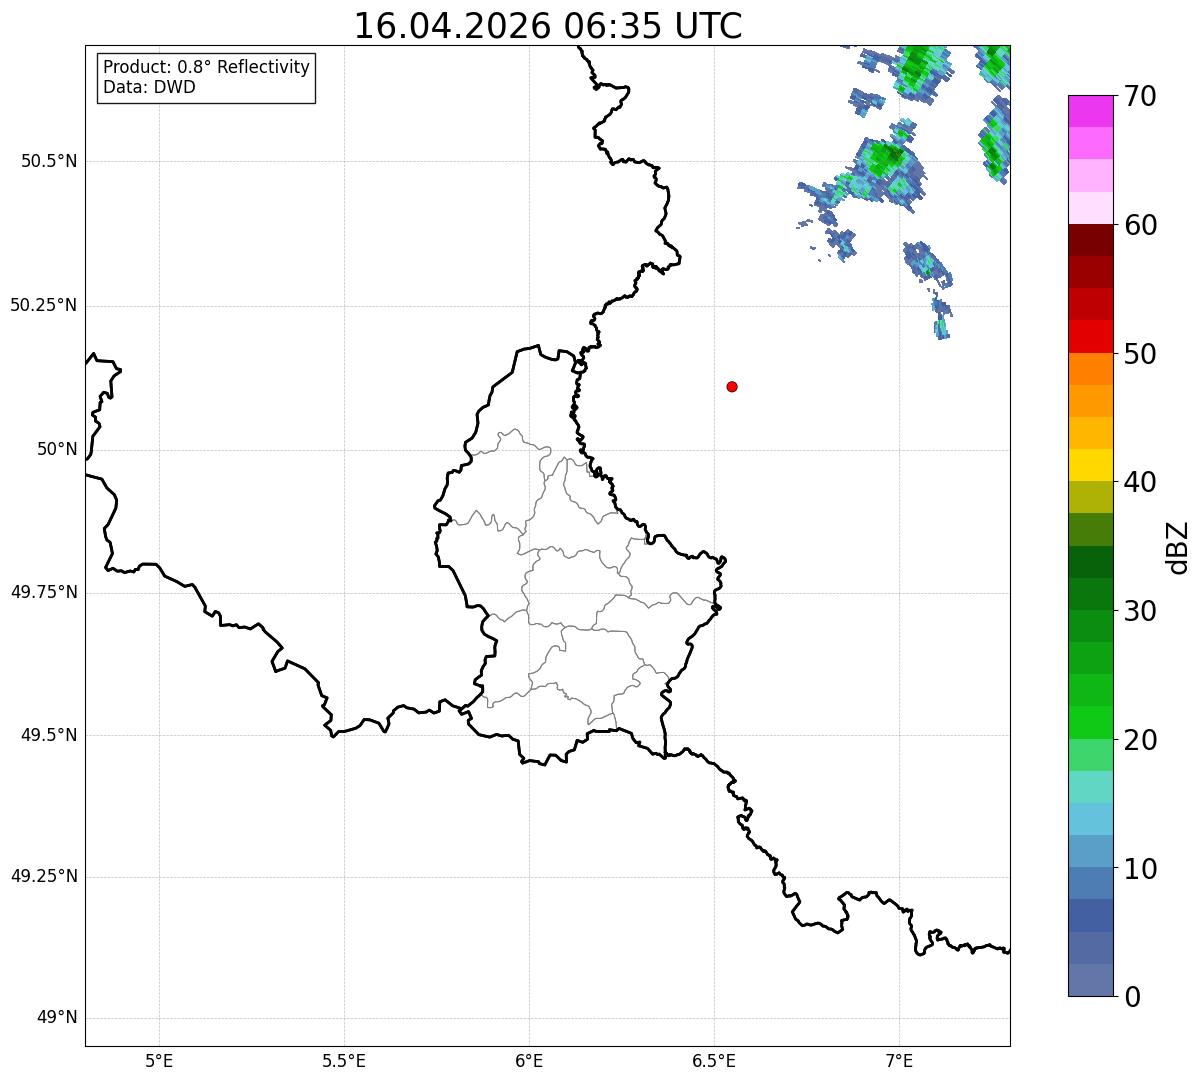This screenshot has height=1081, width=1202.
Task: Select the 49.25°N latitude tick label
Action: point(44,876)
